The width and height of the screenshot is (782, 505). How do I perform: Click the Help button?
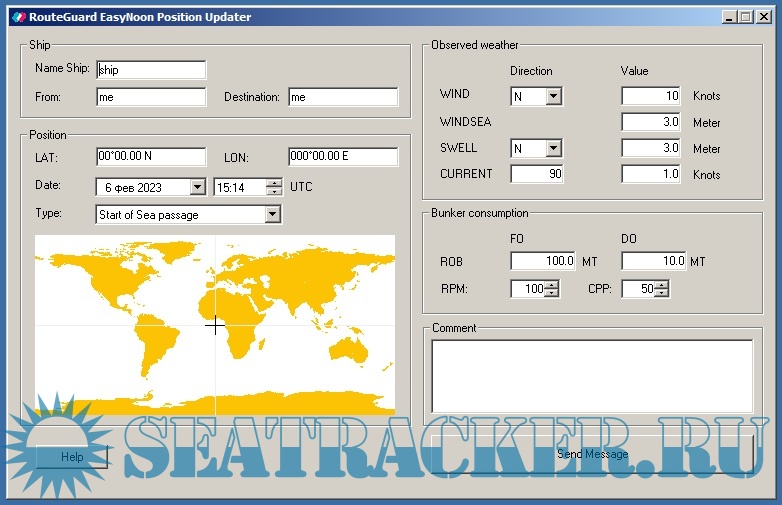(x=72, y=456)
